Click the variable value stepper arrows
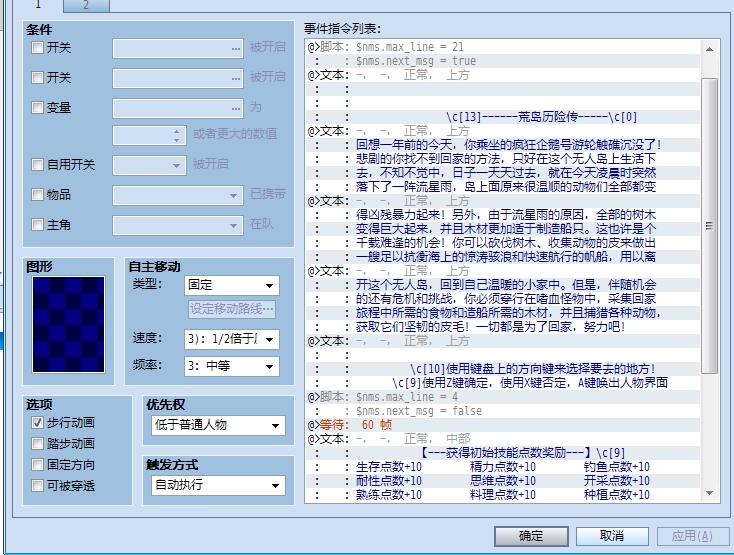This screenshot has width=734, height=555. pos(176,136)
